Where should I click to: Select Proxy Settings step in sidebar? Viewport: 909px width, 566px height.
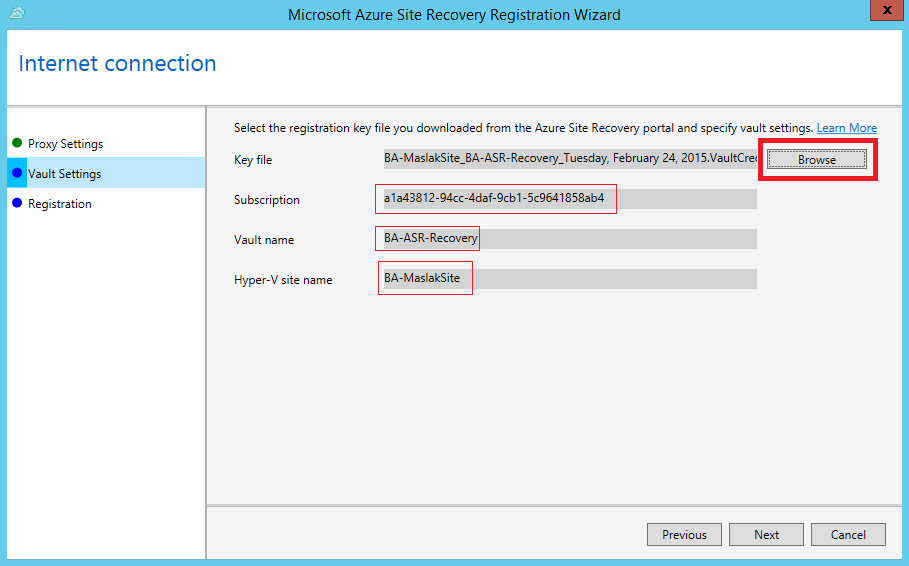point(66,144)
